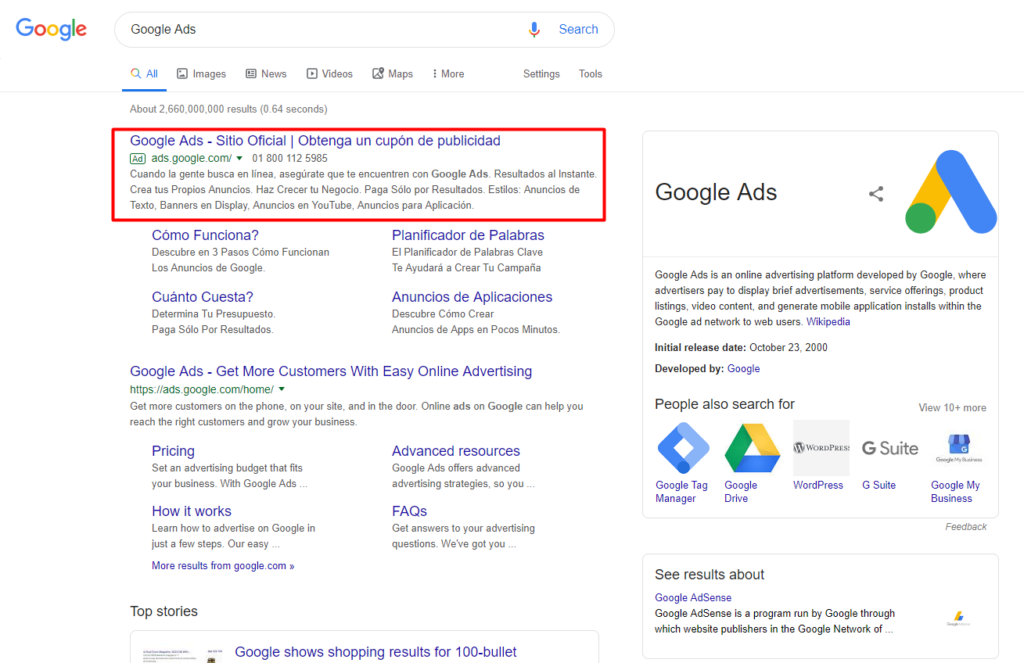Viewport: 1024px width, 663px height.
Task: Switch to the Images tab
Action: [201, 74]
